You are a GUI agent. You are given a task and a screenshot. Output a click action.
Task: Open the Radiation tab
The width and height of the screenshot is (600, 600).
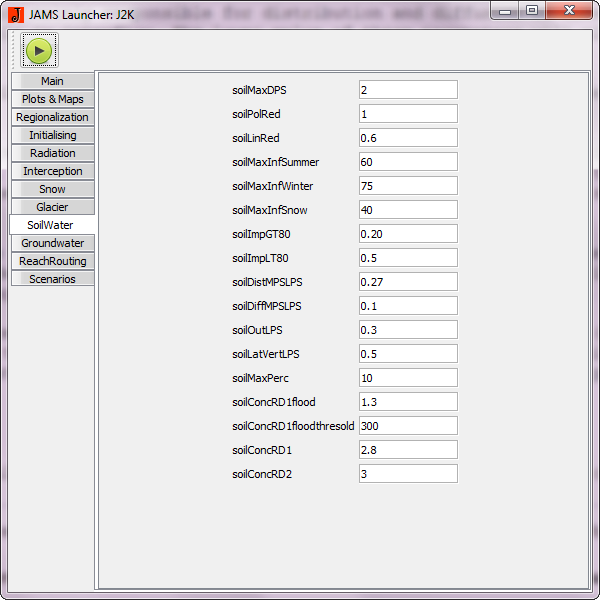click(x=53, y=153)
